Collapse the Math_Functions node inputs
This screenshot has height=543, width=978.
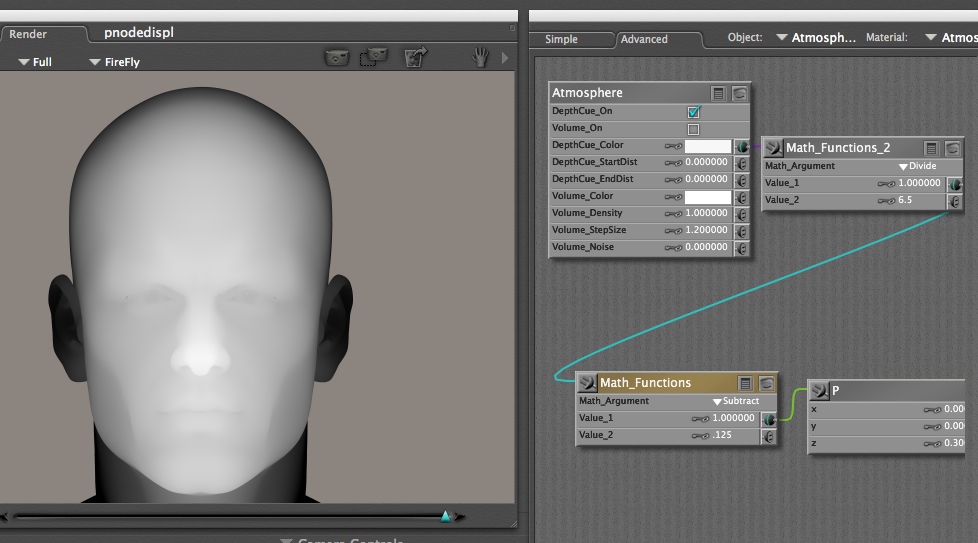(x=745, y=383)
